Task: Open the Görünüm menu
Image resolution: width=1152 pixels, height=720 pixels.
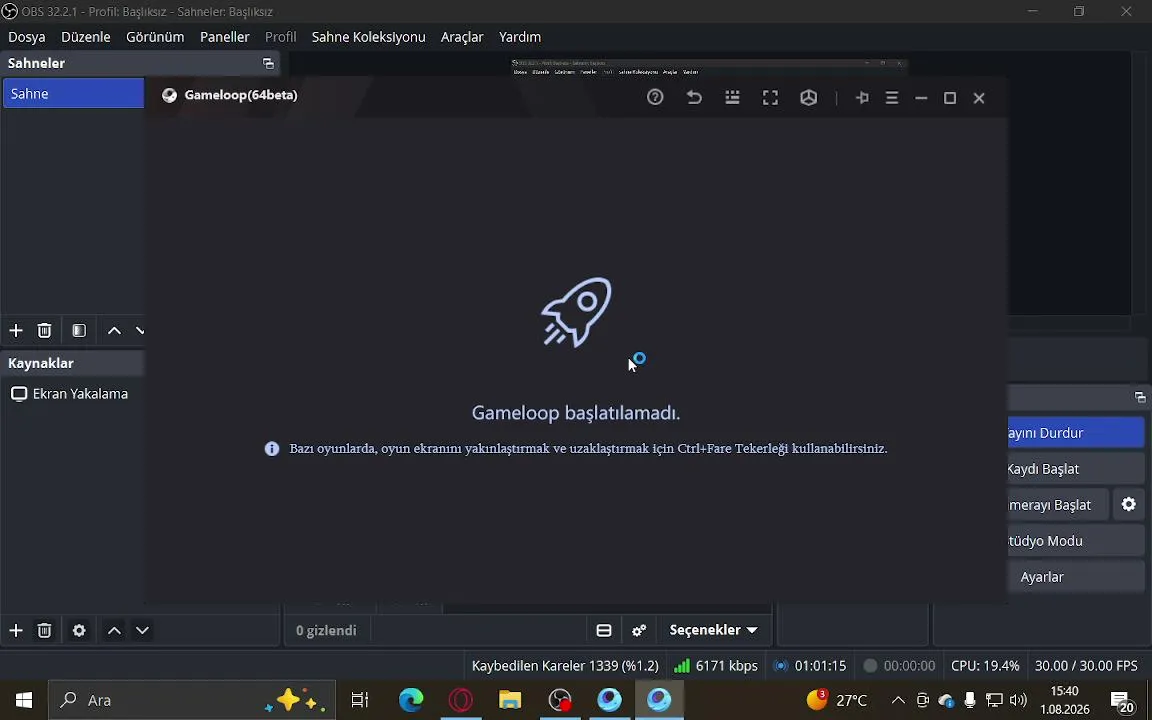Action: click(x=155, y=37)
